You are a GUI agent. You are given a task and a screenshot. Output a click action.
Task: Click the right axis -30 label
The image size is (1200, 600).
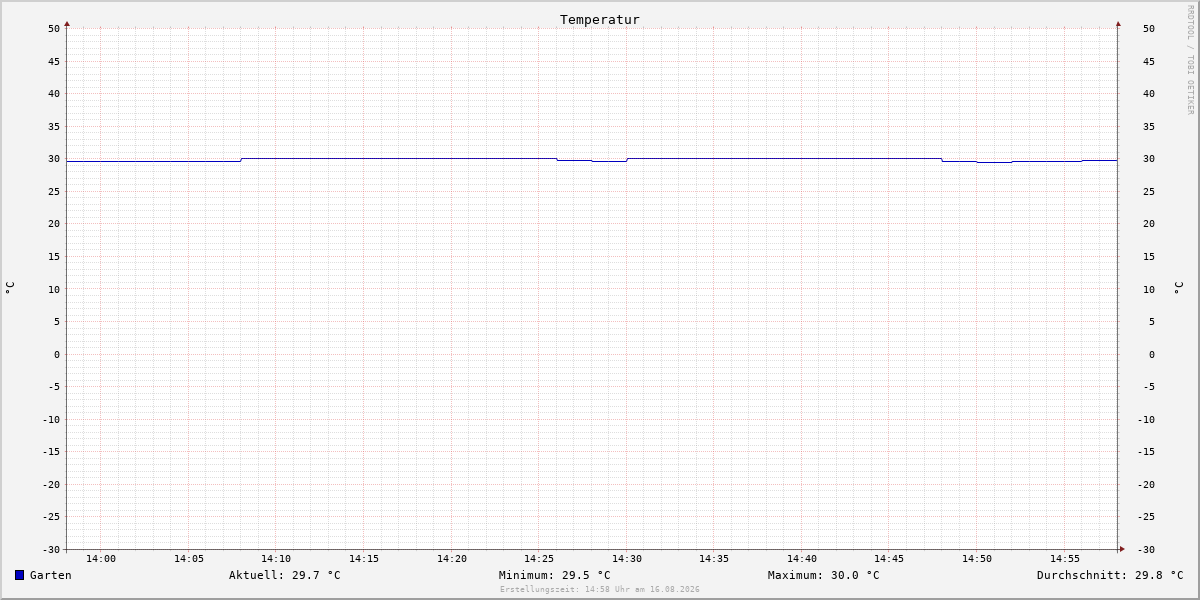(x=1149, y=549)
